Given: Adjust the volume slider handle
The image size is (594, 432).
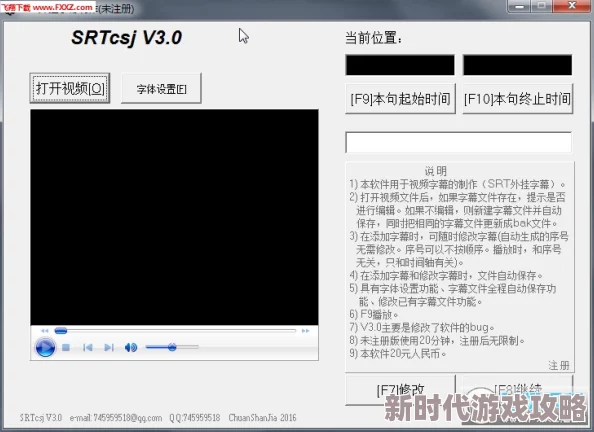Looking at the screenshot, I should click(x=172, y=347).
